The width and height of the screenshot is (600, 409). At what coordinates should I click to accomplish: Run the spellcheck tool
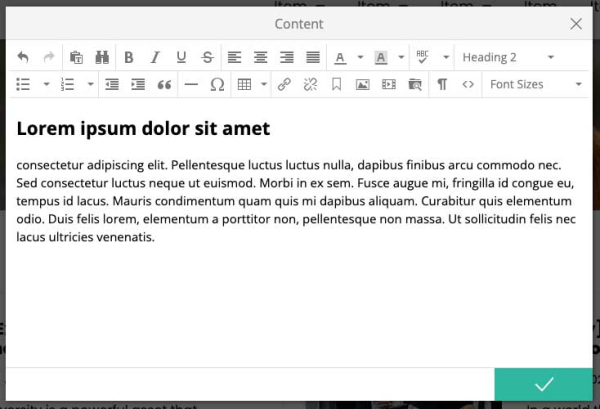tap(422, 57)
